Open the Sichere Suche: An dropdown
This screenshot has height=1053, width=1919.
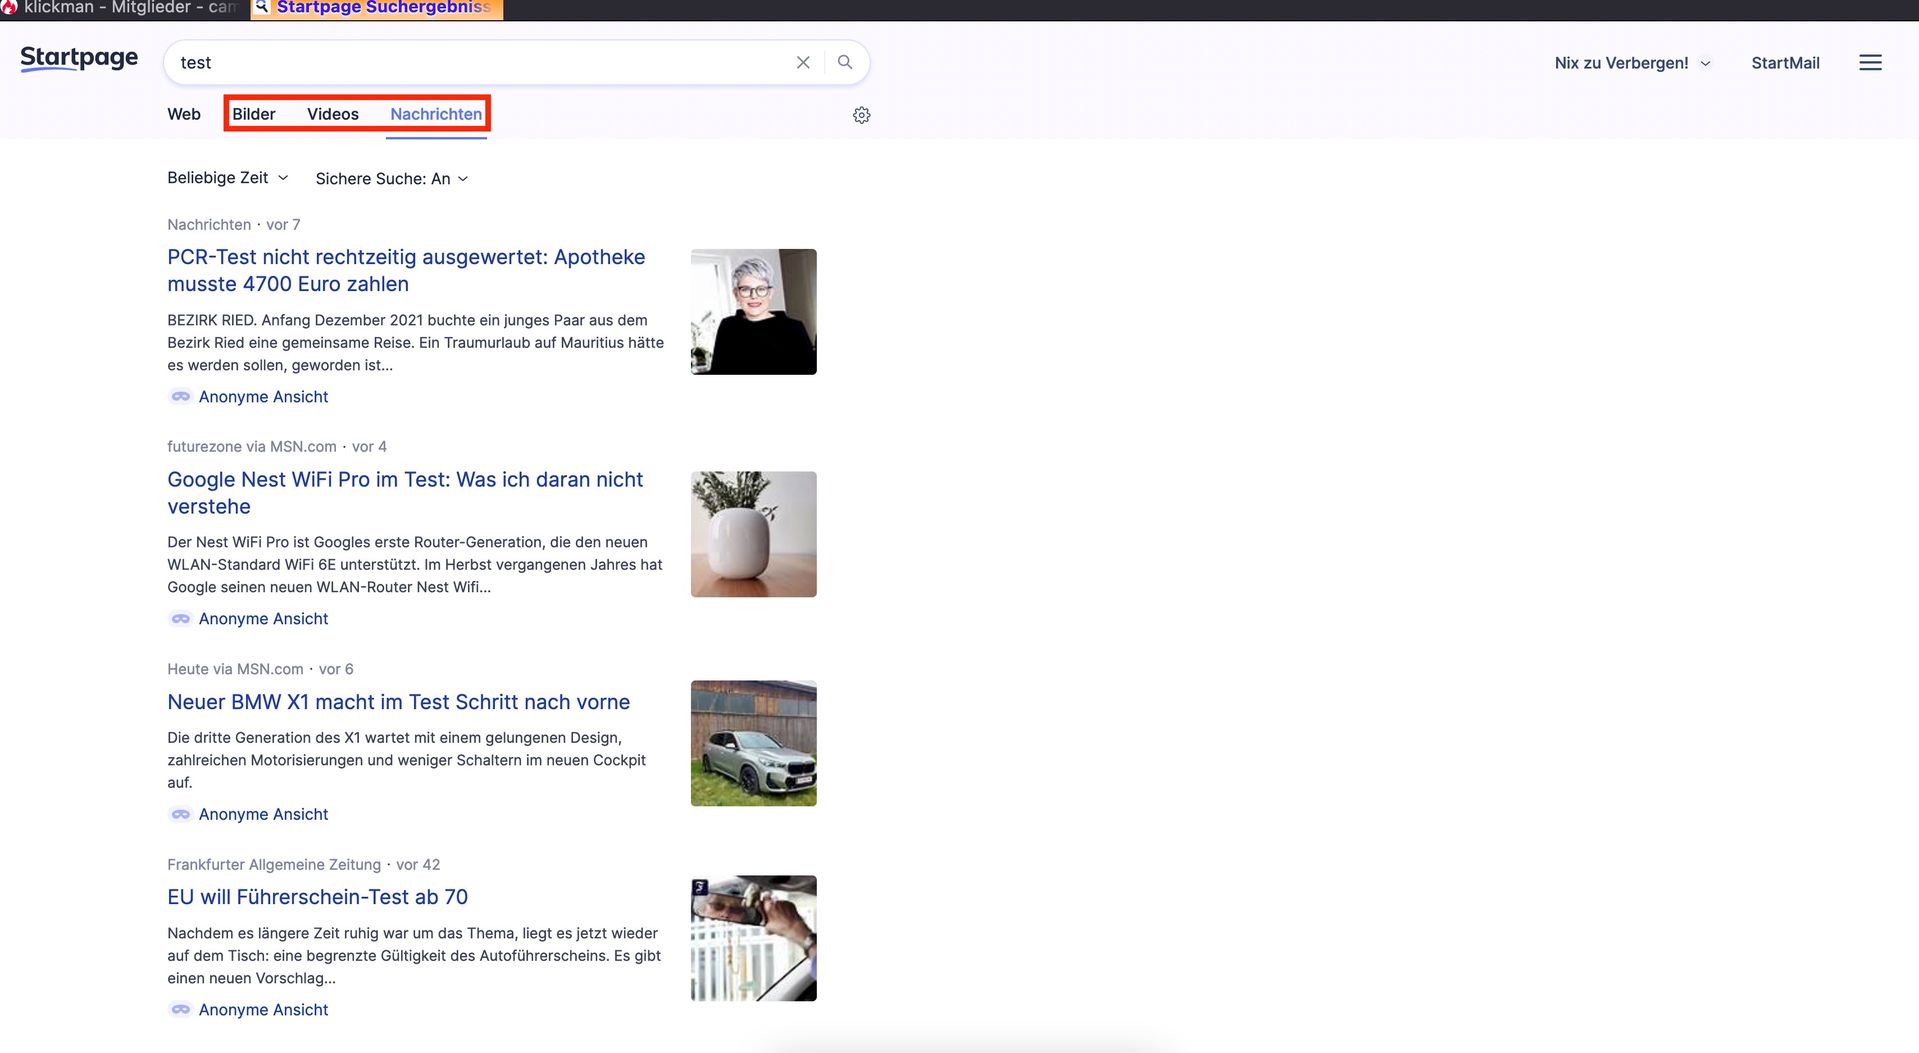pyautogui.click(x=391, y=179)
